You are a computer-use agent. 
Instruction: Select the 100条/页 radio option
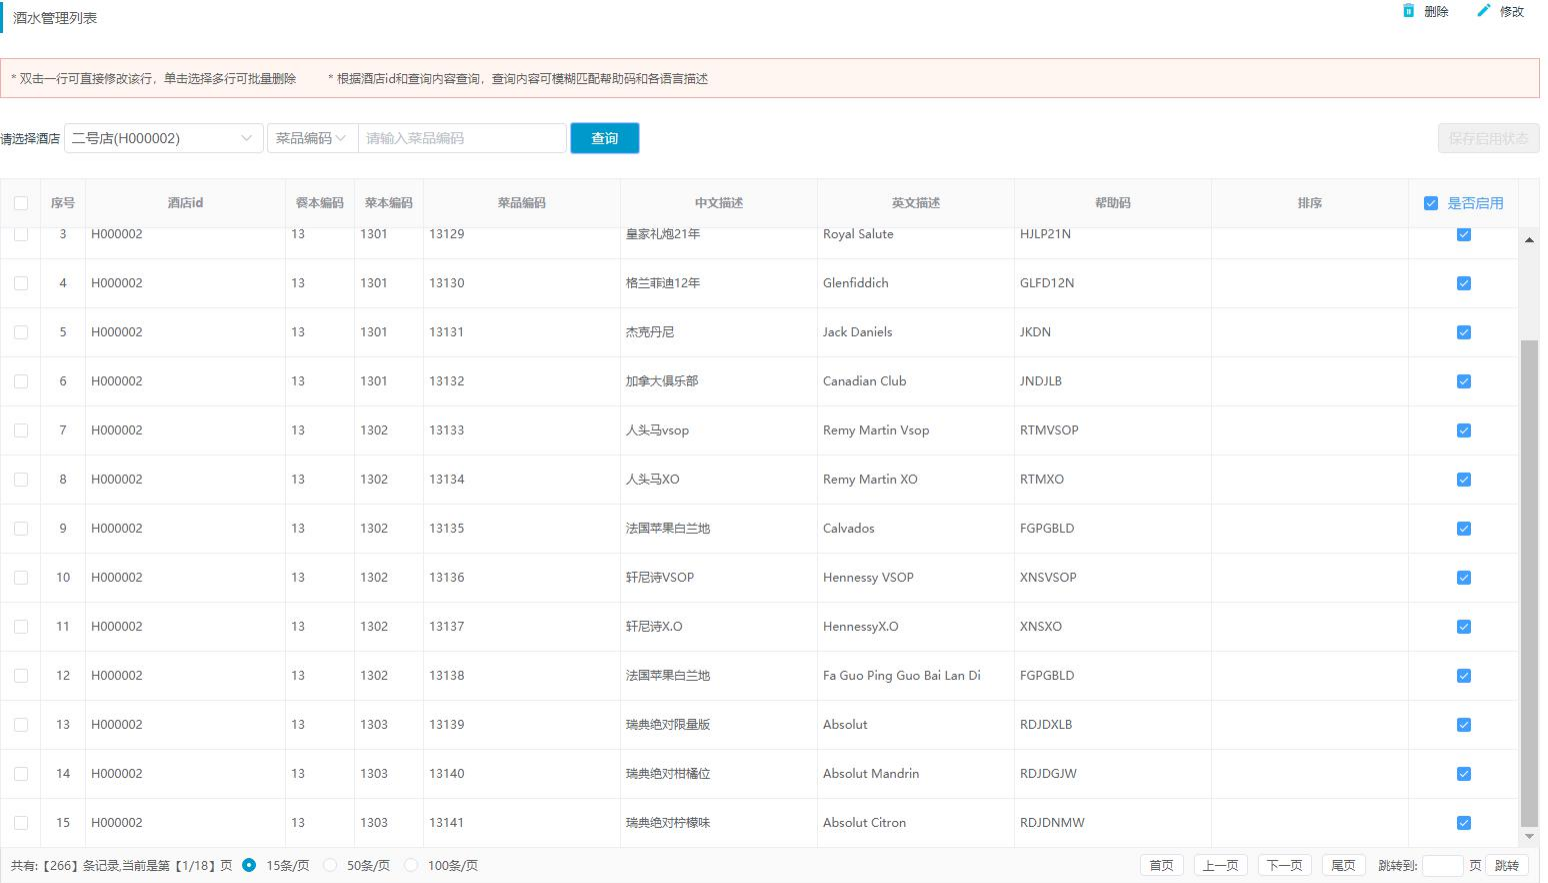click(x=411, y=865)
